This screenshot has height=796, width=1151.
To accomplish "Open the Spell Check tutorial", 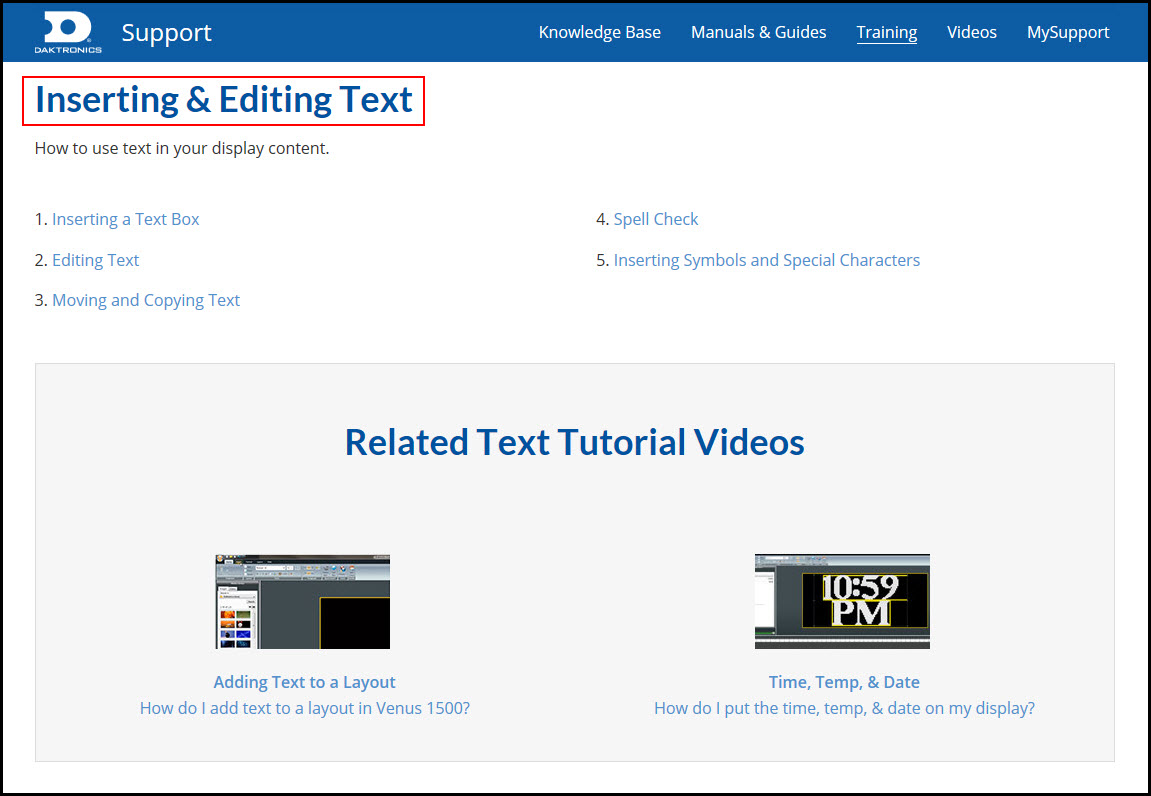I will tap(656, 218).
